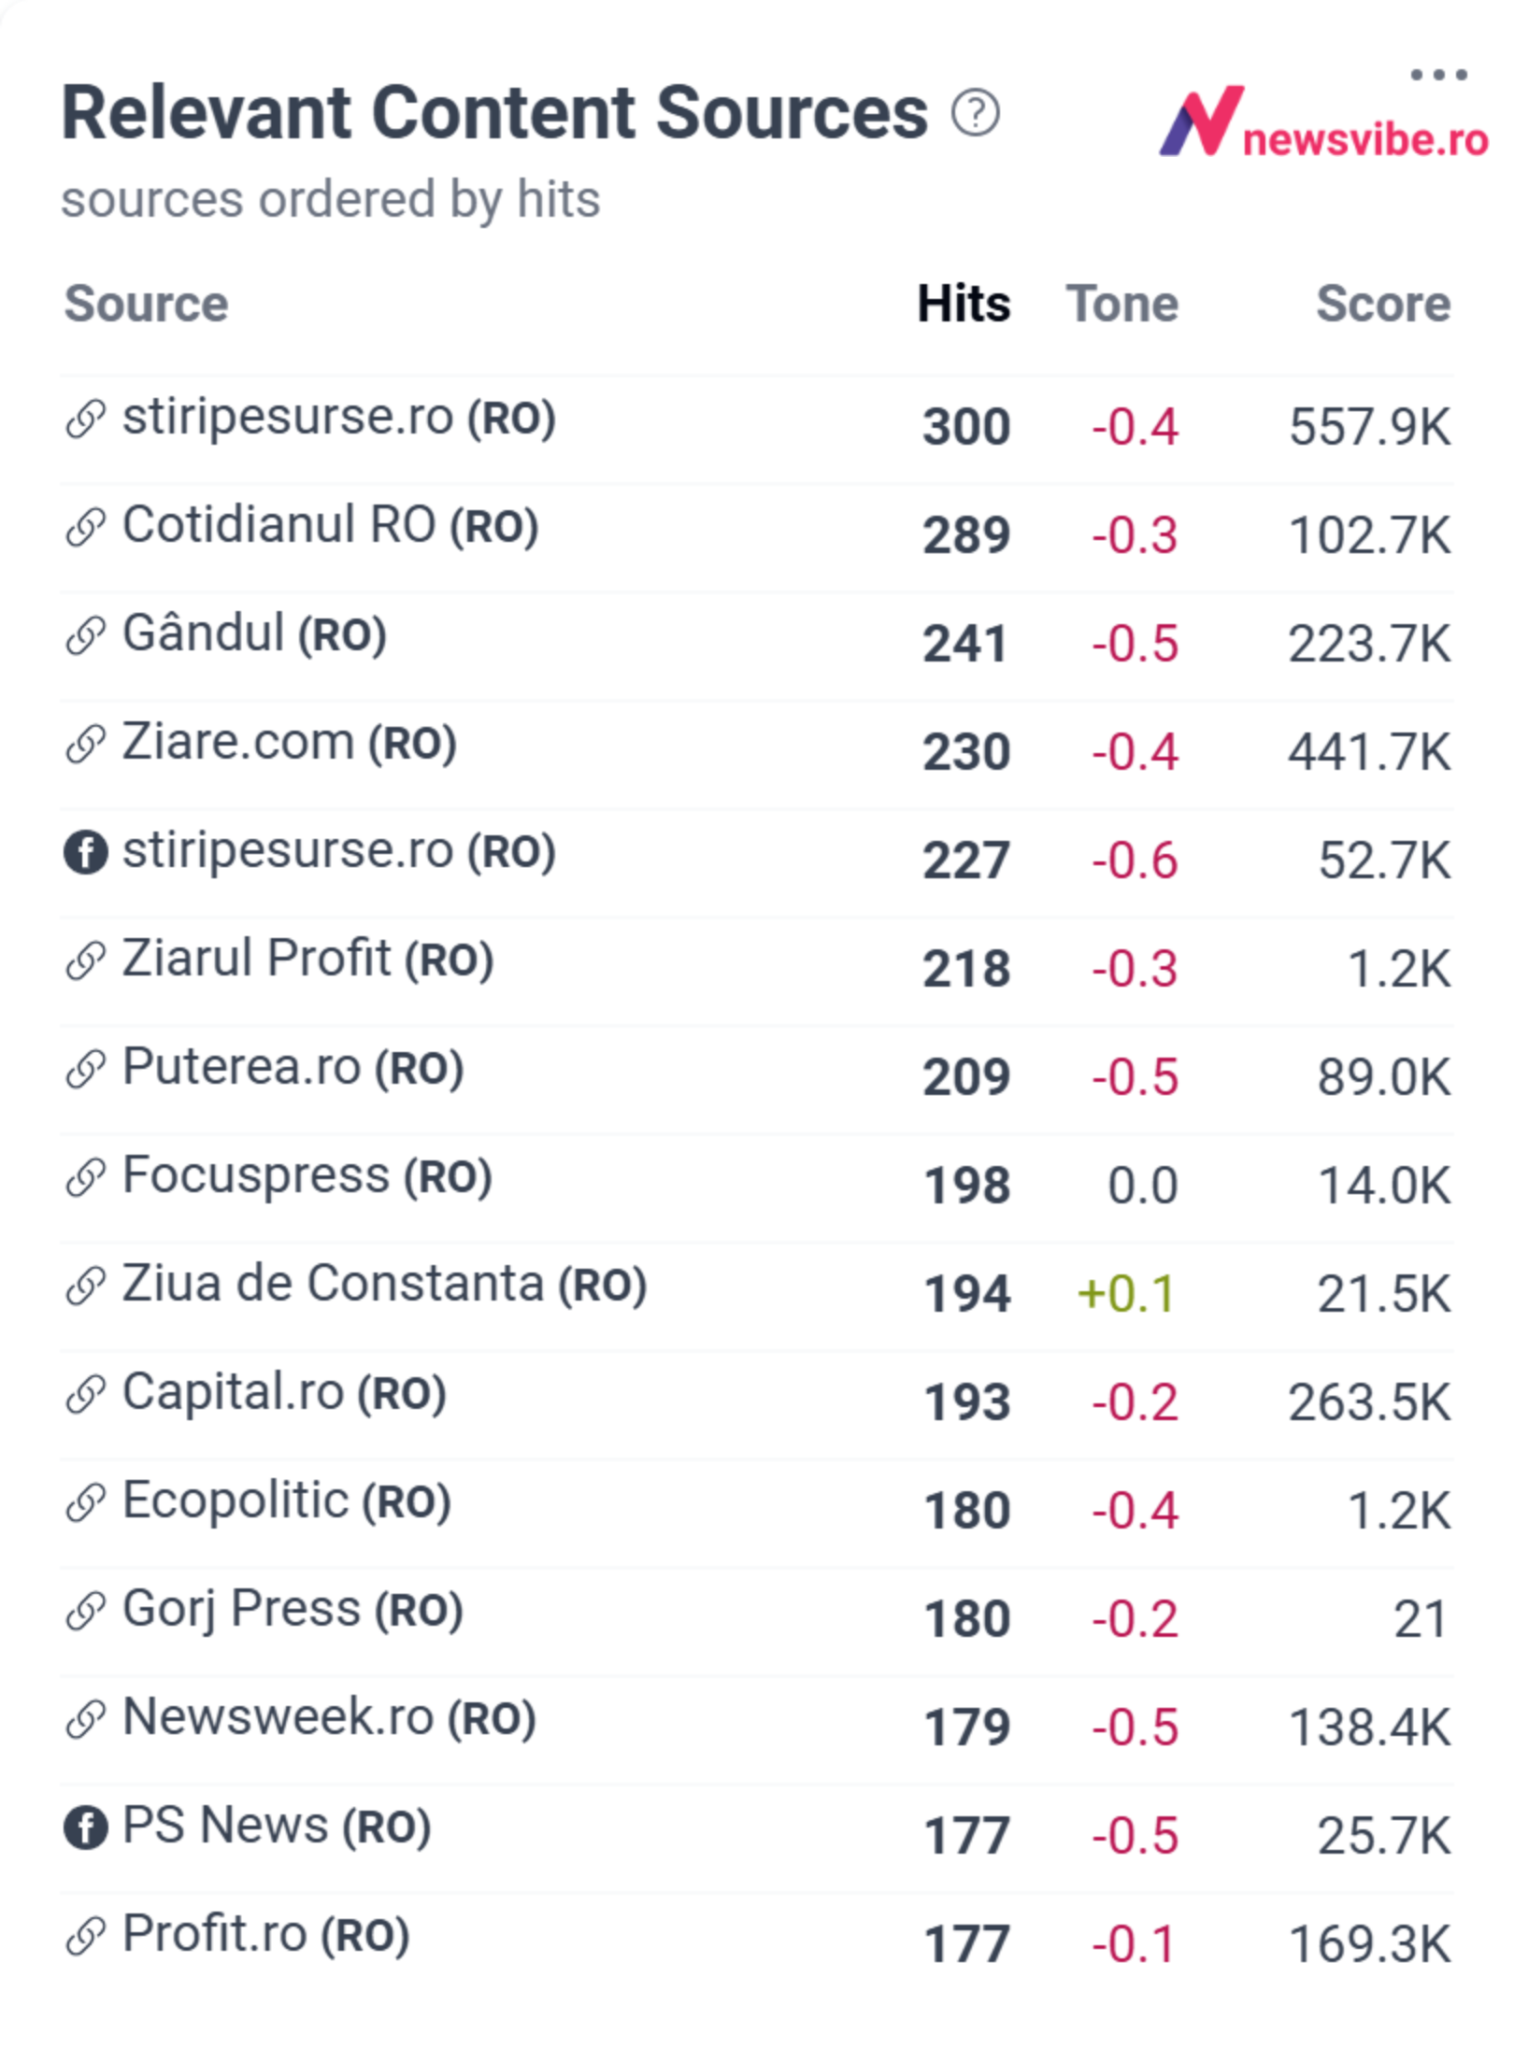Image resolution: width=1514 pixels, height=2048 pixels.
Task: Sort by the Source column header
Action: coord(147,304)
